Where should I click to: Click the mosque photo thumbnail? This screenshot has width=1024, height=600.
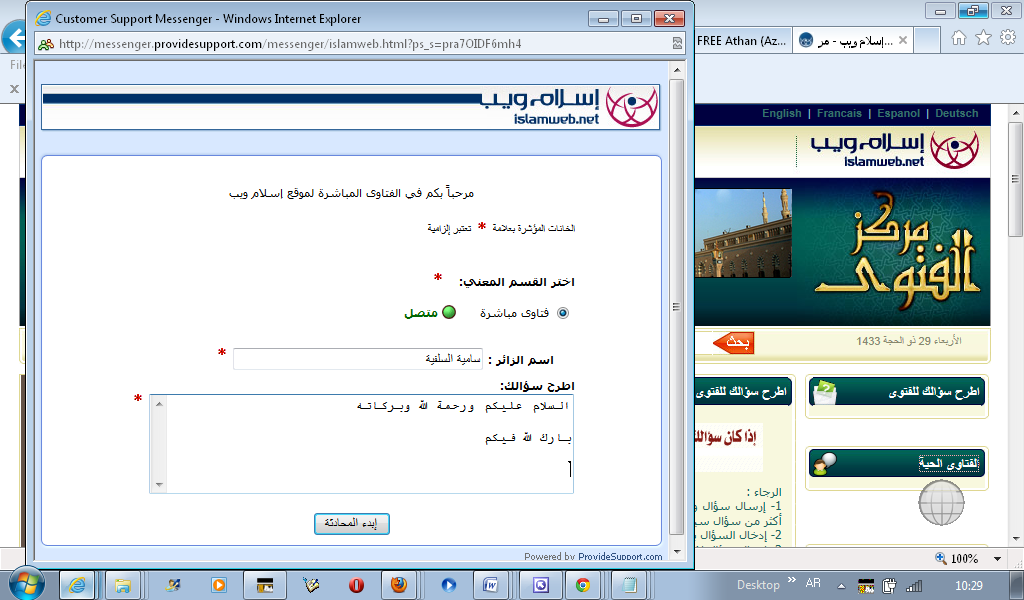[743, 233]
